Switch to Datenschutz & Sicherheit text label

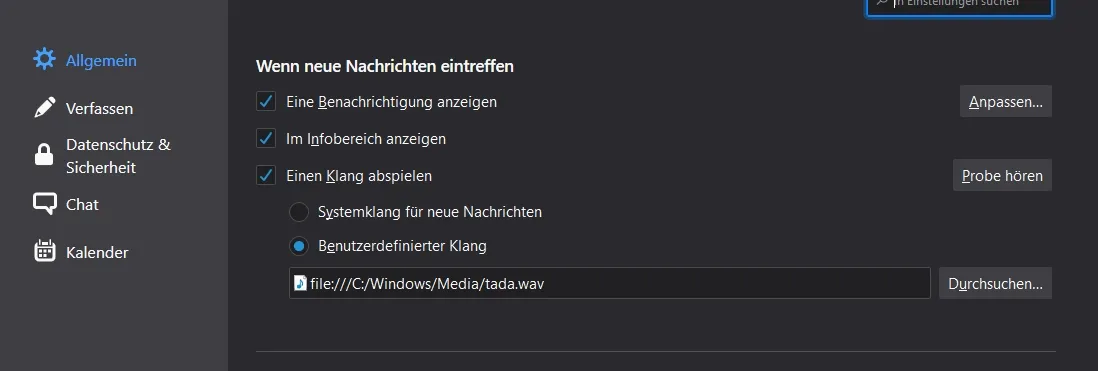(118, 156)
